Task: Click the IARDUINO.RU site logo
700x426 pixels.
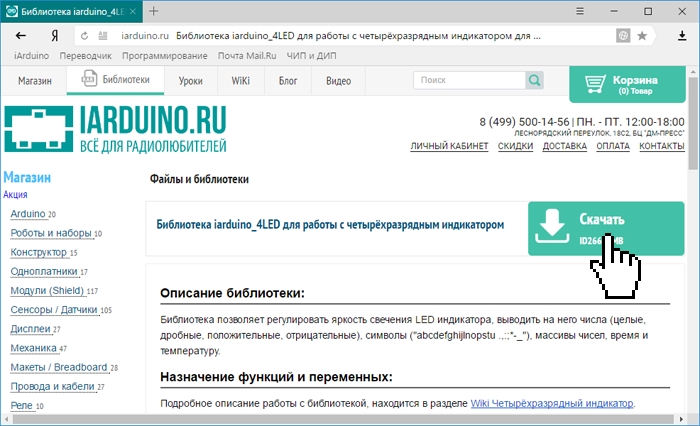Action: click(115, 129)
